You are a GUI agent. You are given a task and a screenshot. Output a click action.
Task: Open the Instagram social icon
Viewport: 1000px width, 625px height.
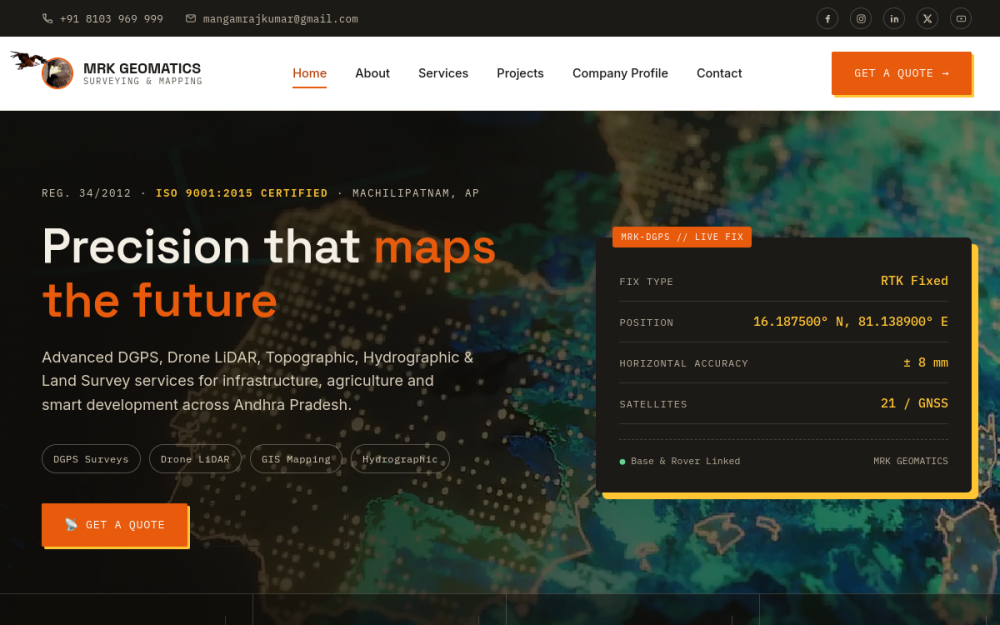coord(860,18)
